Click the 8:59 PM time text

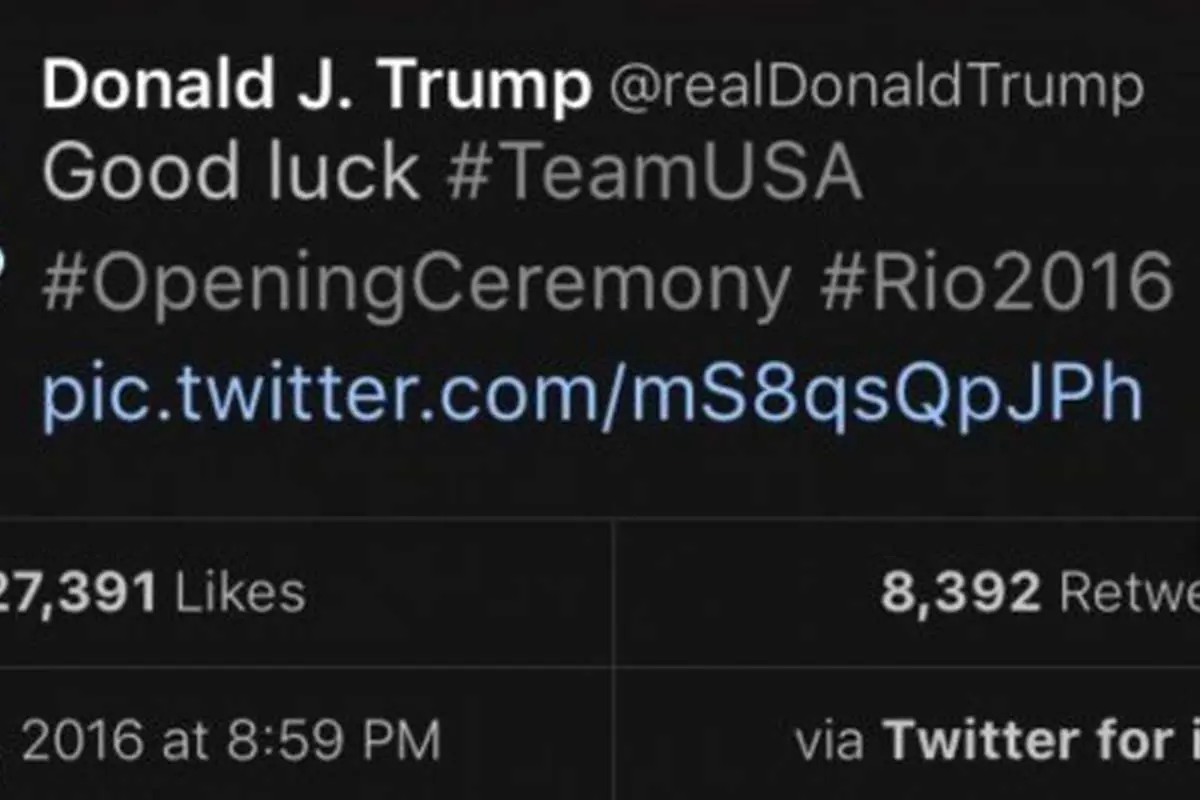point(333,741)
